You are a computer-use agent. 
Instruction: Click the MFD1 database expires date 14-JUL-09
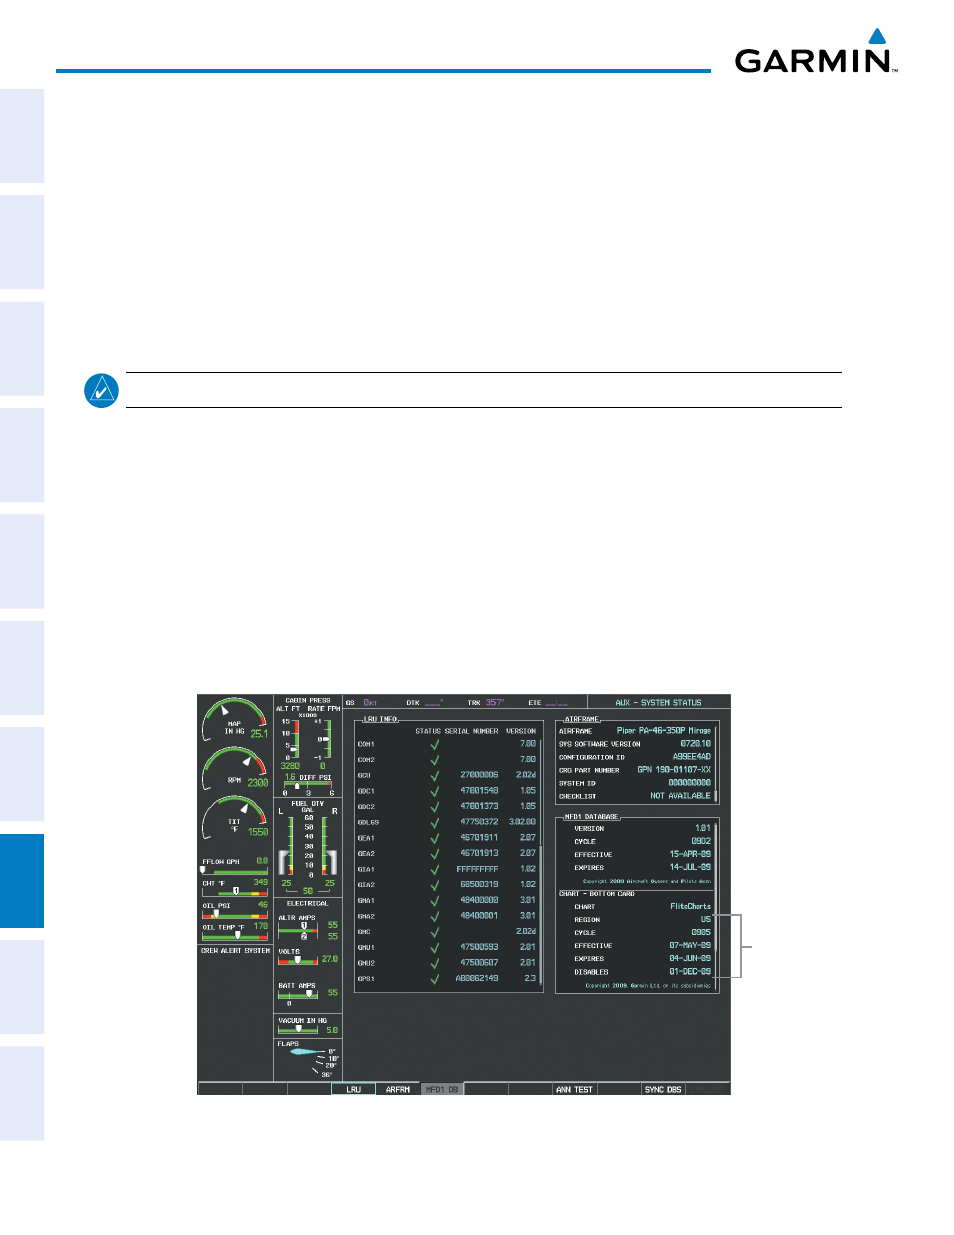tap(690, 868)
